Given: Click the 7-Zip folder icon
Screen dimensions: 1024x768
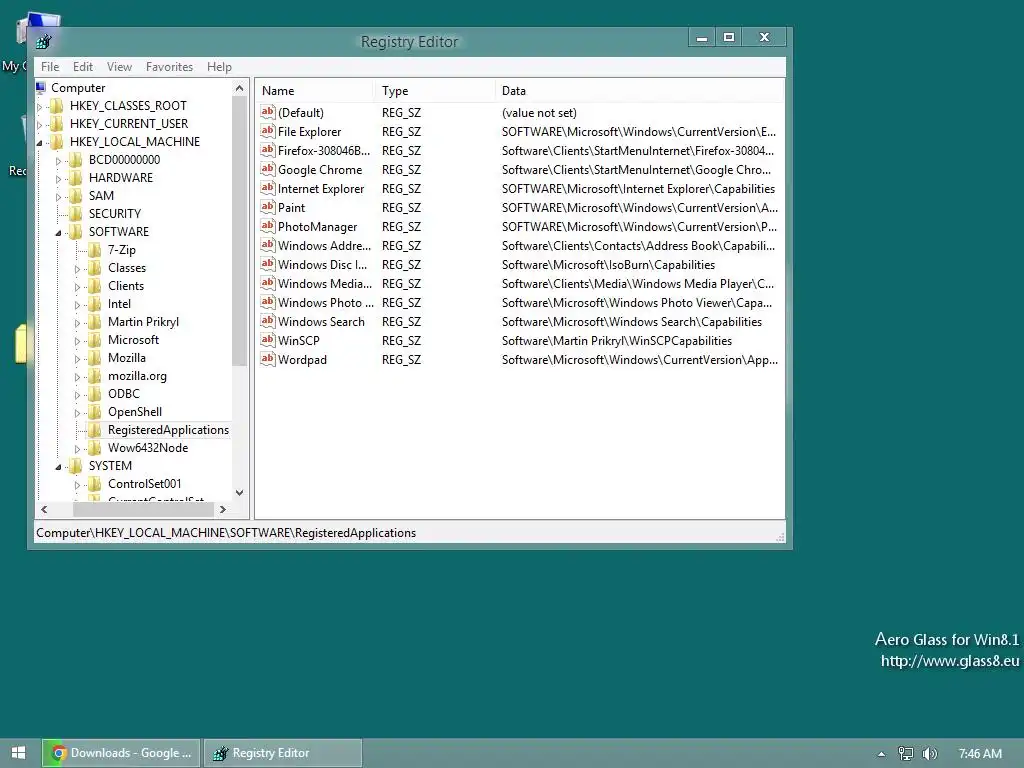Looking at the screenshot, I should pyautogui.click(x=95, y=249).
